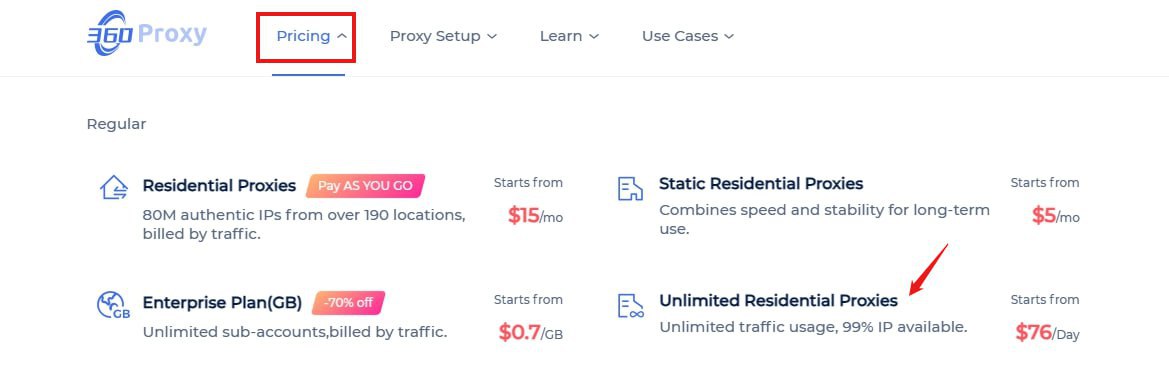The image size is (1169, 387).
Task: Click the Residential Proxies house icon
Action: tap(114, 187)
